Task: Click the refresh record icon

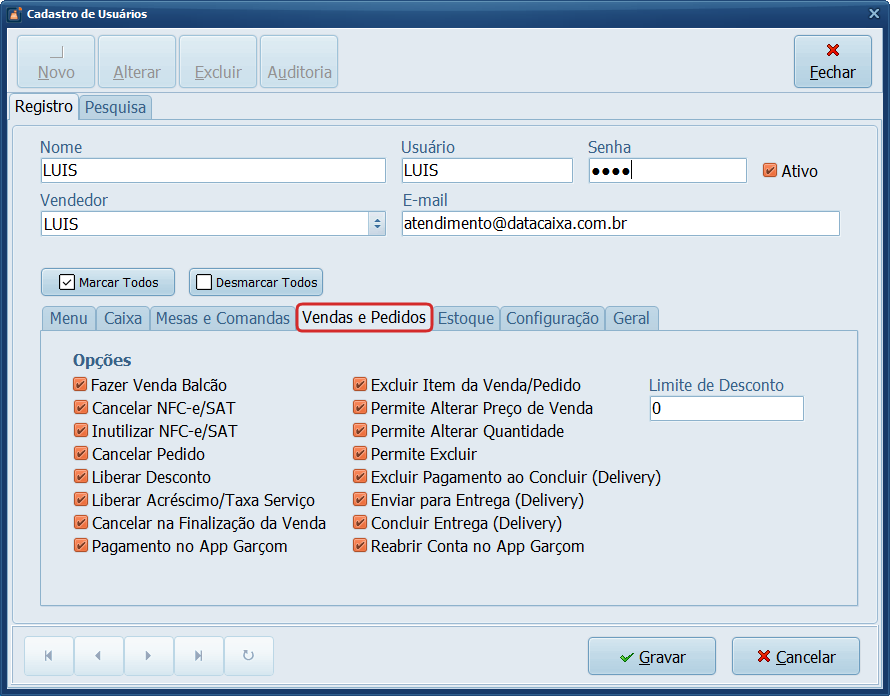Action: 248,656
